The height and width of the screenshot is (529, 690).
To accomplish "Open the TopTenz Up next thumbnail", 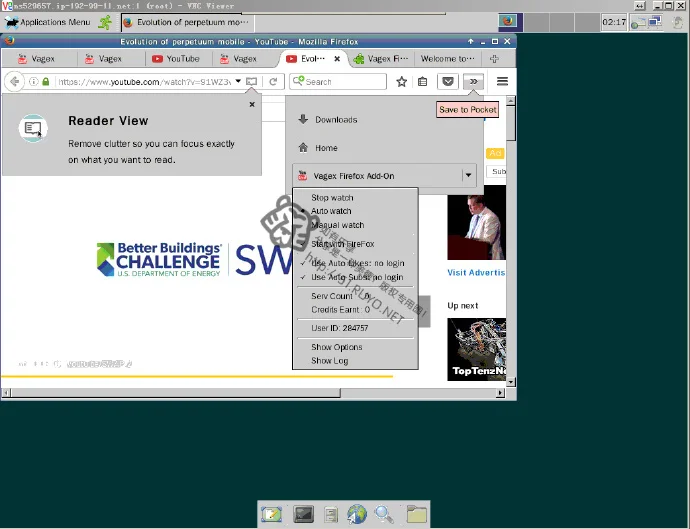I will (477, 349).
